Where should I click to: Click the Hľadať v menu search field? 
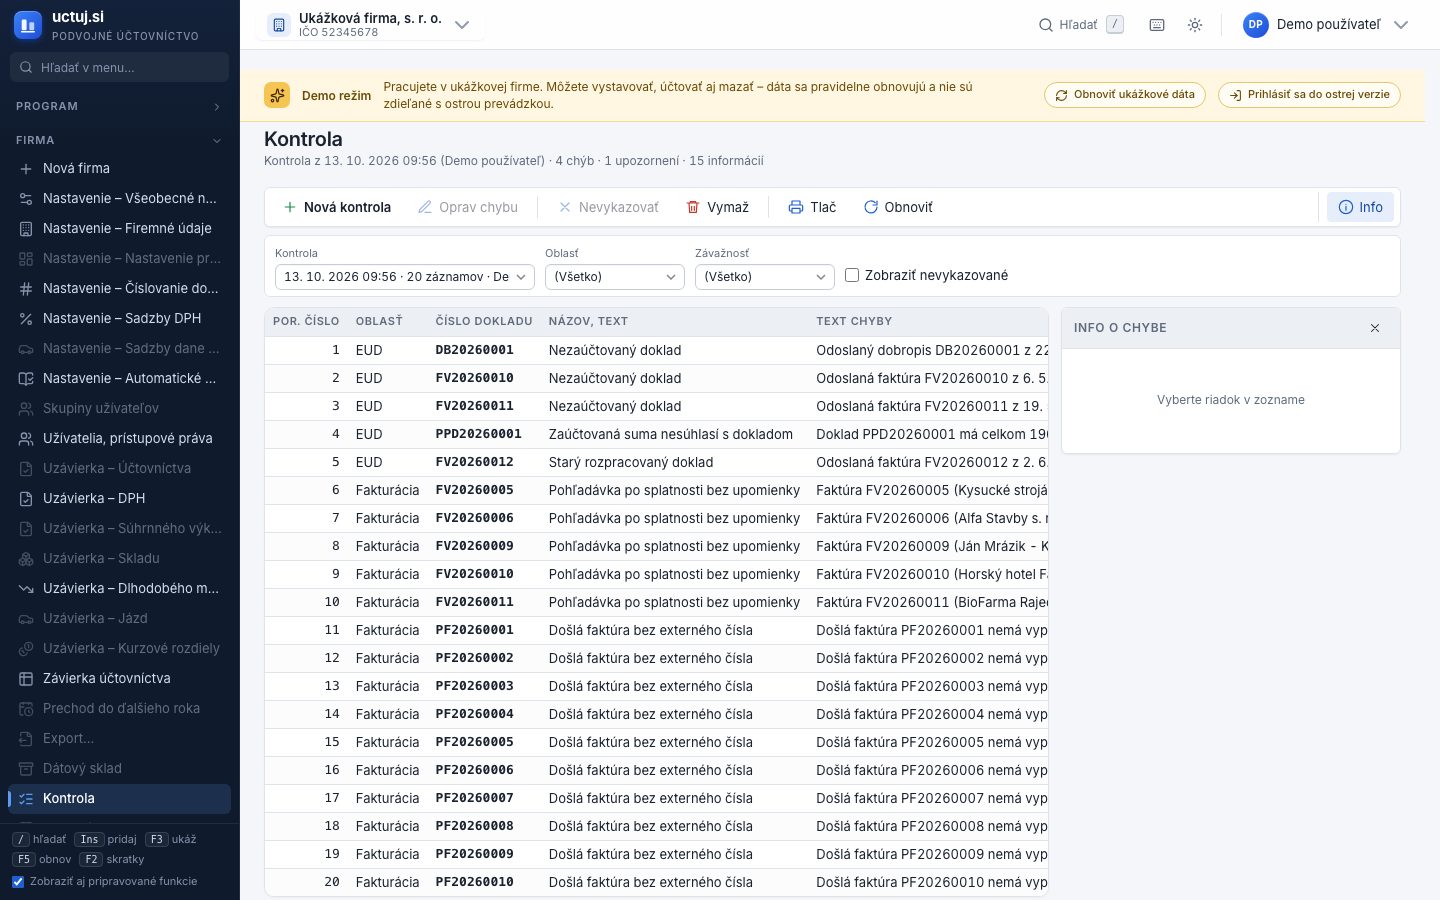tap(119, 67)
